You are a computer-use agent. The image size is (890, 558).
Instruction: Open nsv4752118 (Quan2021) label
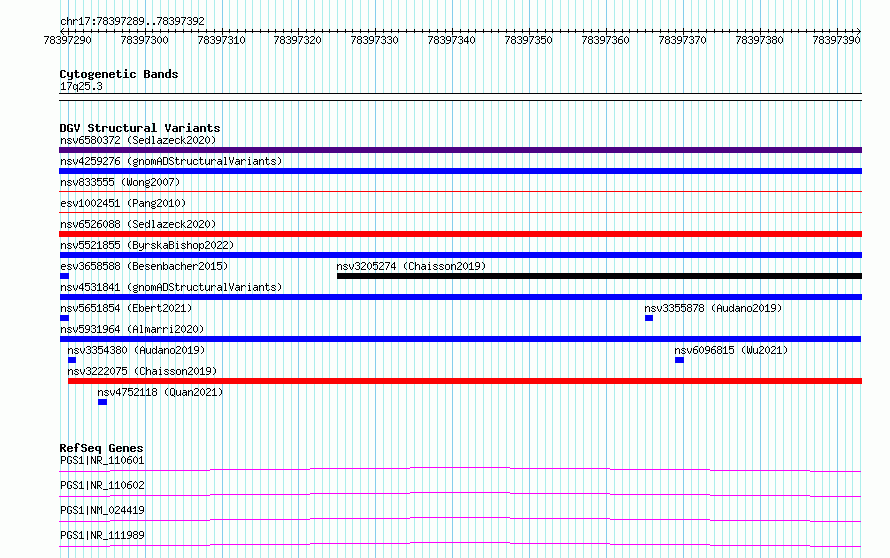160,392
